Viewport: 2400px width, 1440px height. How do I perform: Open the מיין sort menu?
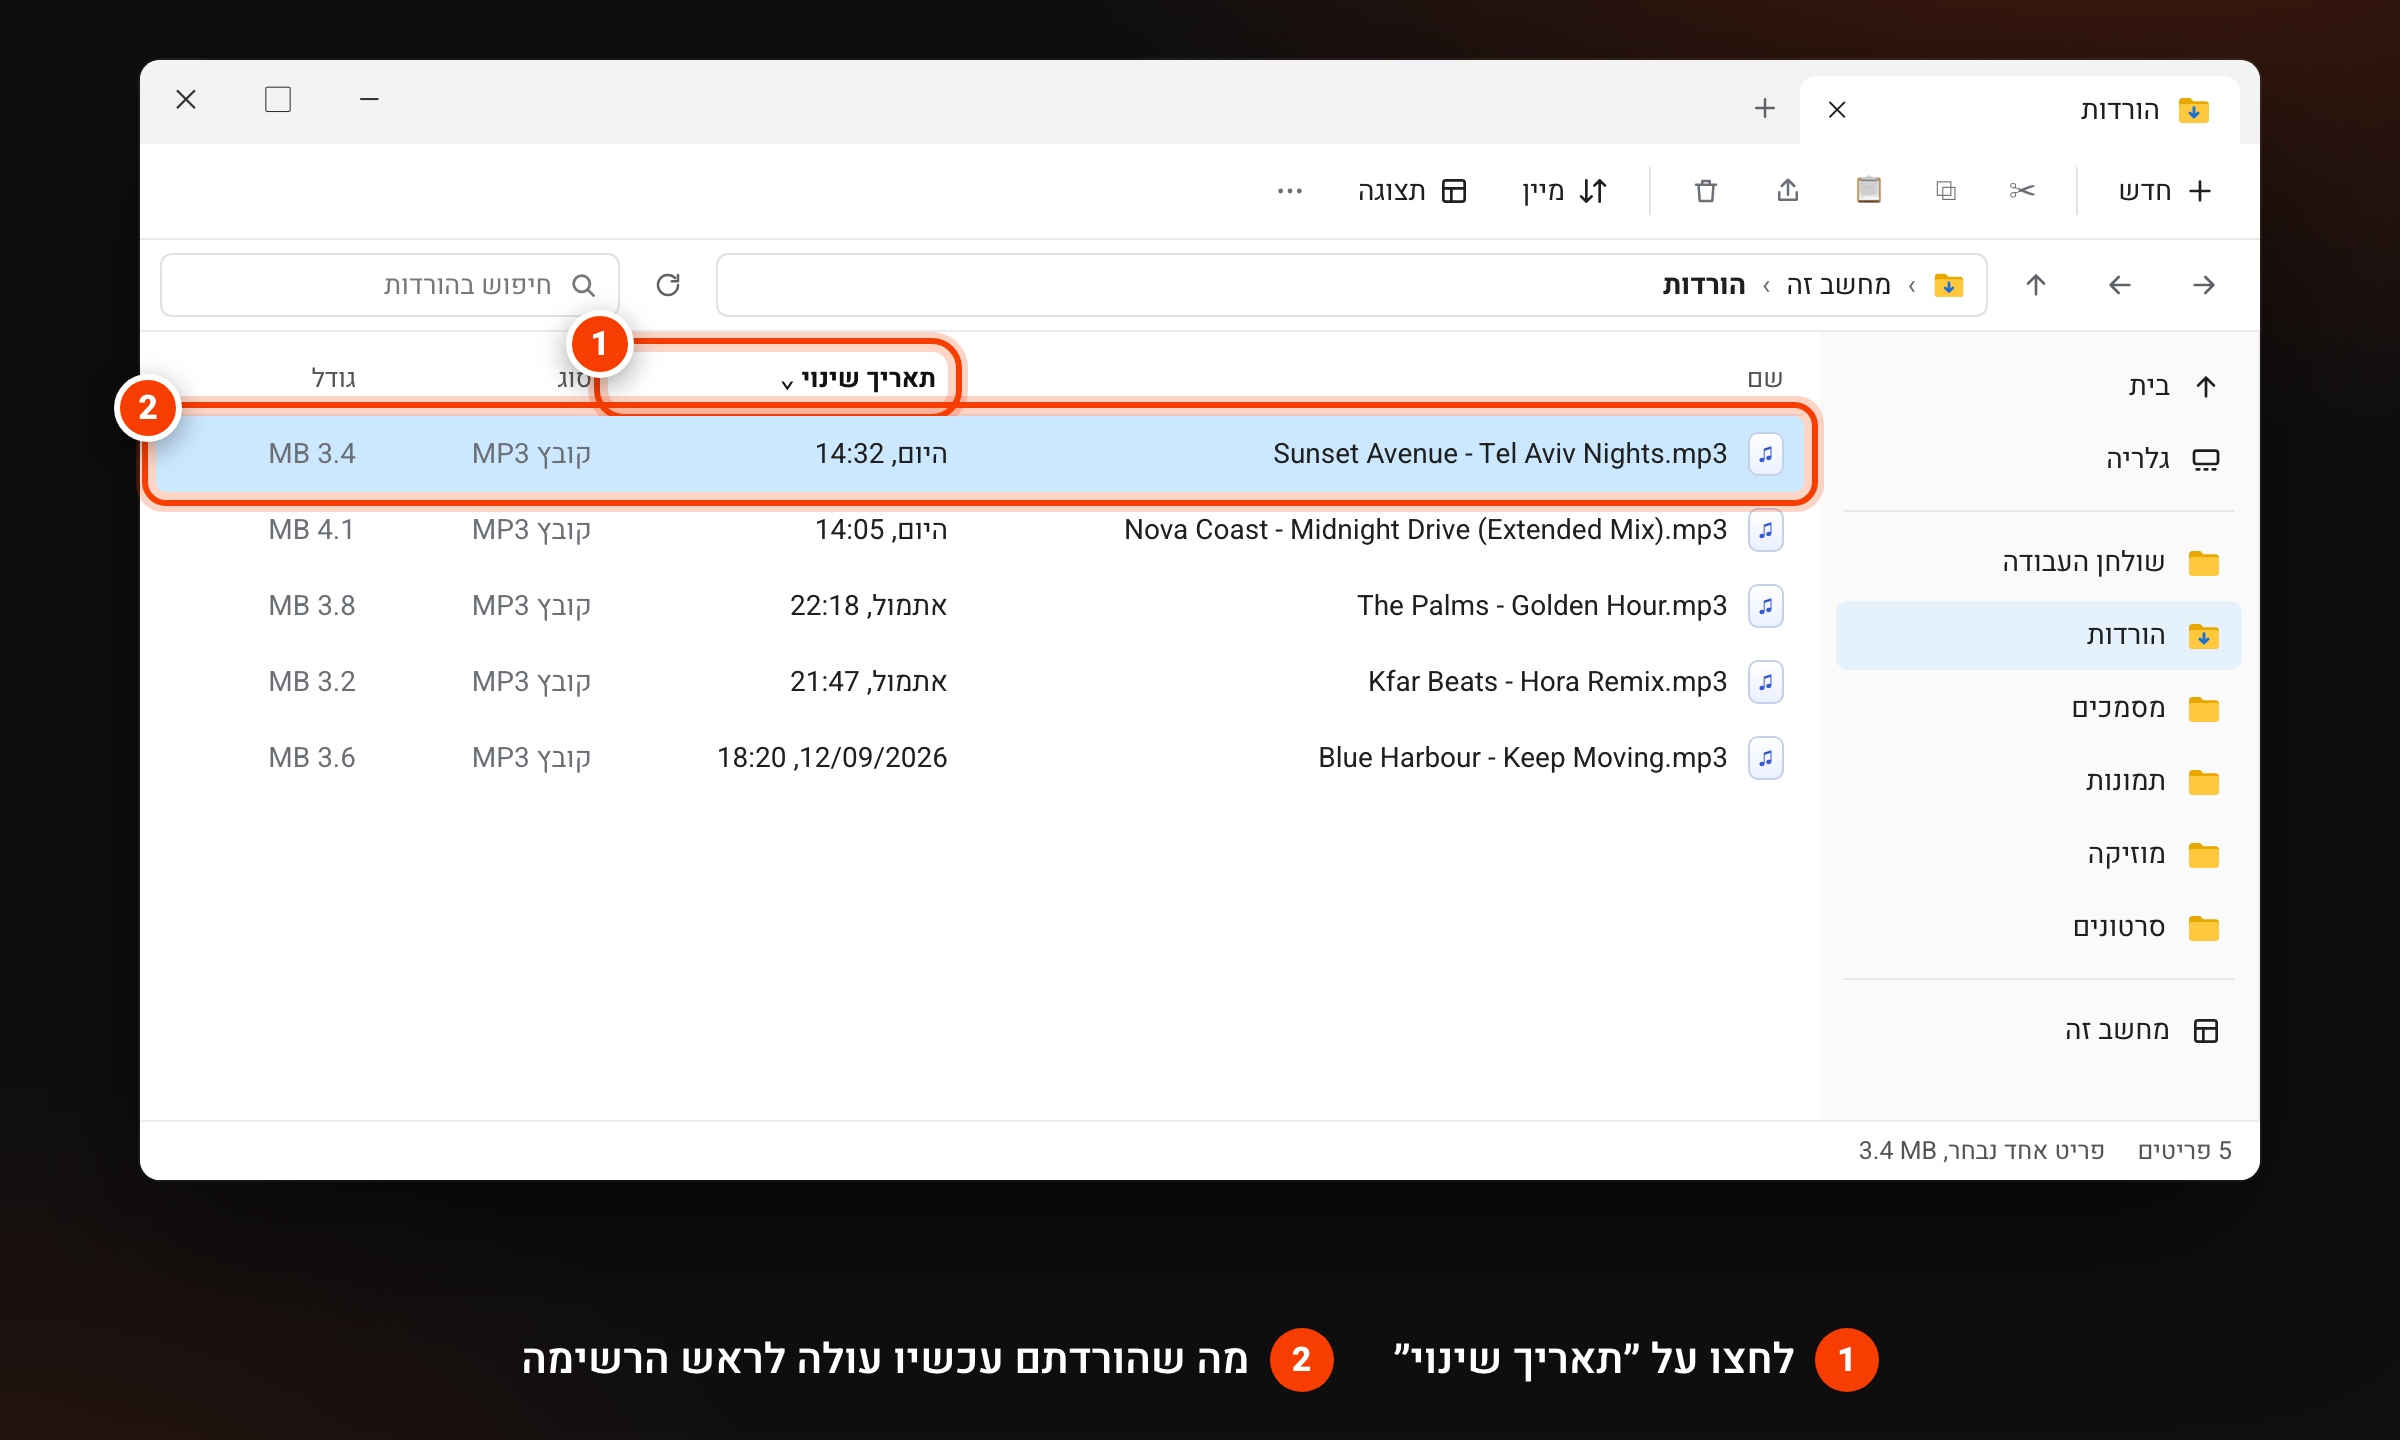coord(1564,190)
